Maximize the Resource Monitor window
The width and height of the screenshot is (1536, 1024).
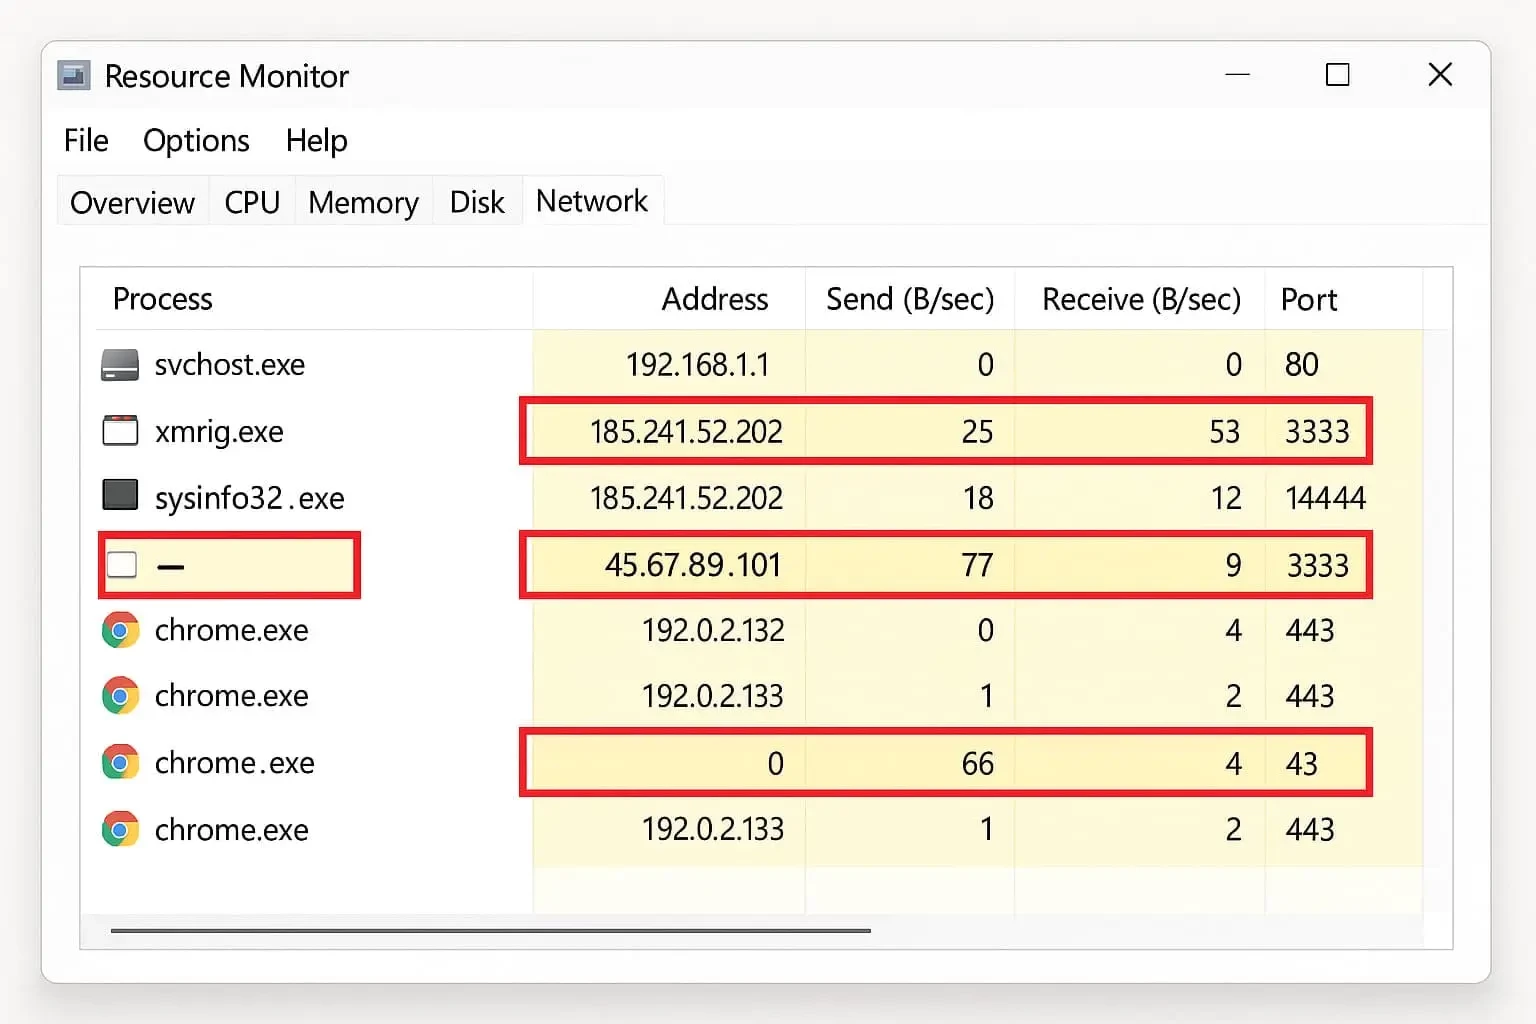pos(1337,75)
